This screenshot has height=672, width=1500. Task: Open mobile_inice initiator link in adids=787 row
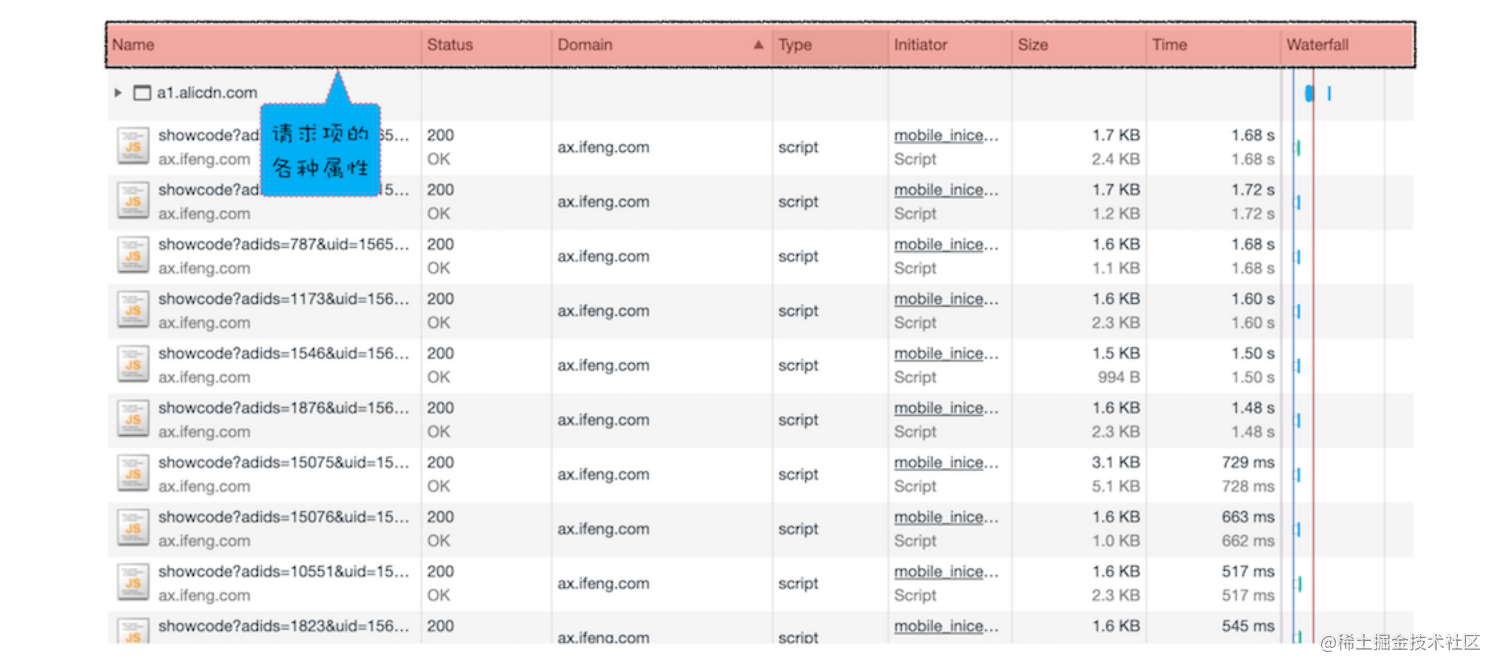(x=945, y=245)
